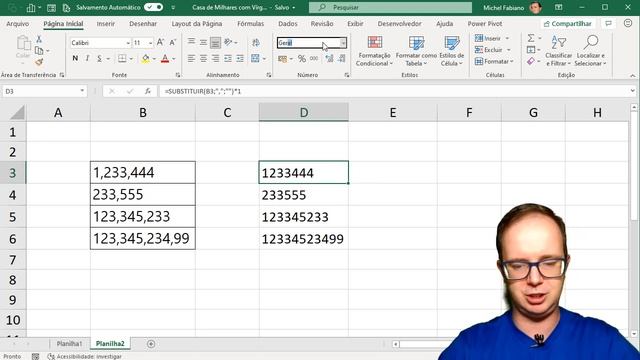
Task: Switch to the Fórmulas ribbon tab
Action: [x=250, y=24]
